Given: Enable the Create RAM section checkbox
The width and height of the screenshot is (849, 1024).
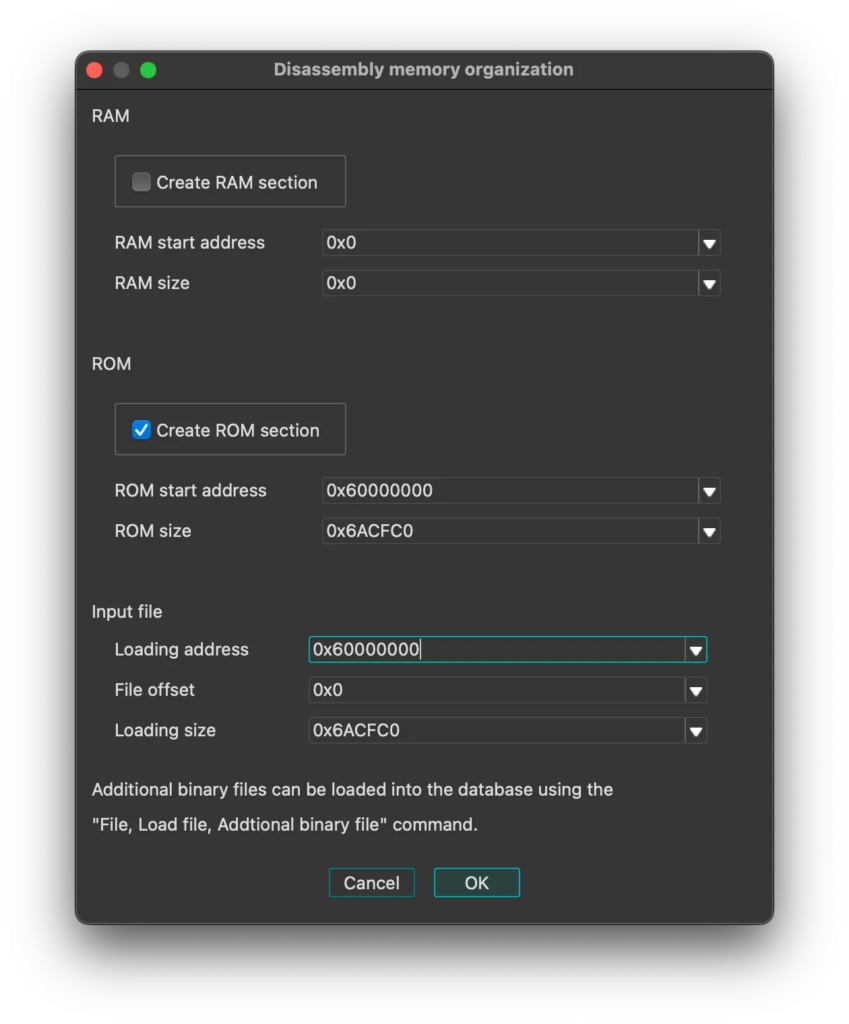Looking at the screenshot, I should coord(141,182).
